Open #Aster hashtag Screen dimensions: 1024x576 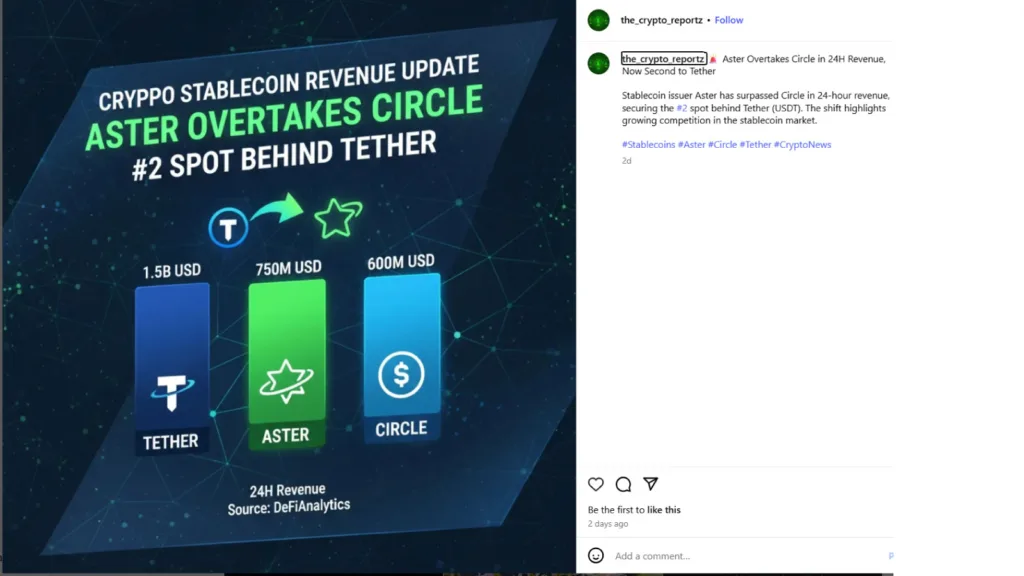click(x=692, y=144)
